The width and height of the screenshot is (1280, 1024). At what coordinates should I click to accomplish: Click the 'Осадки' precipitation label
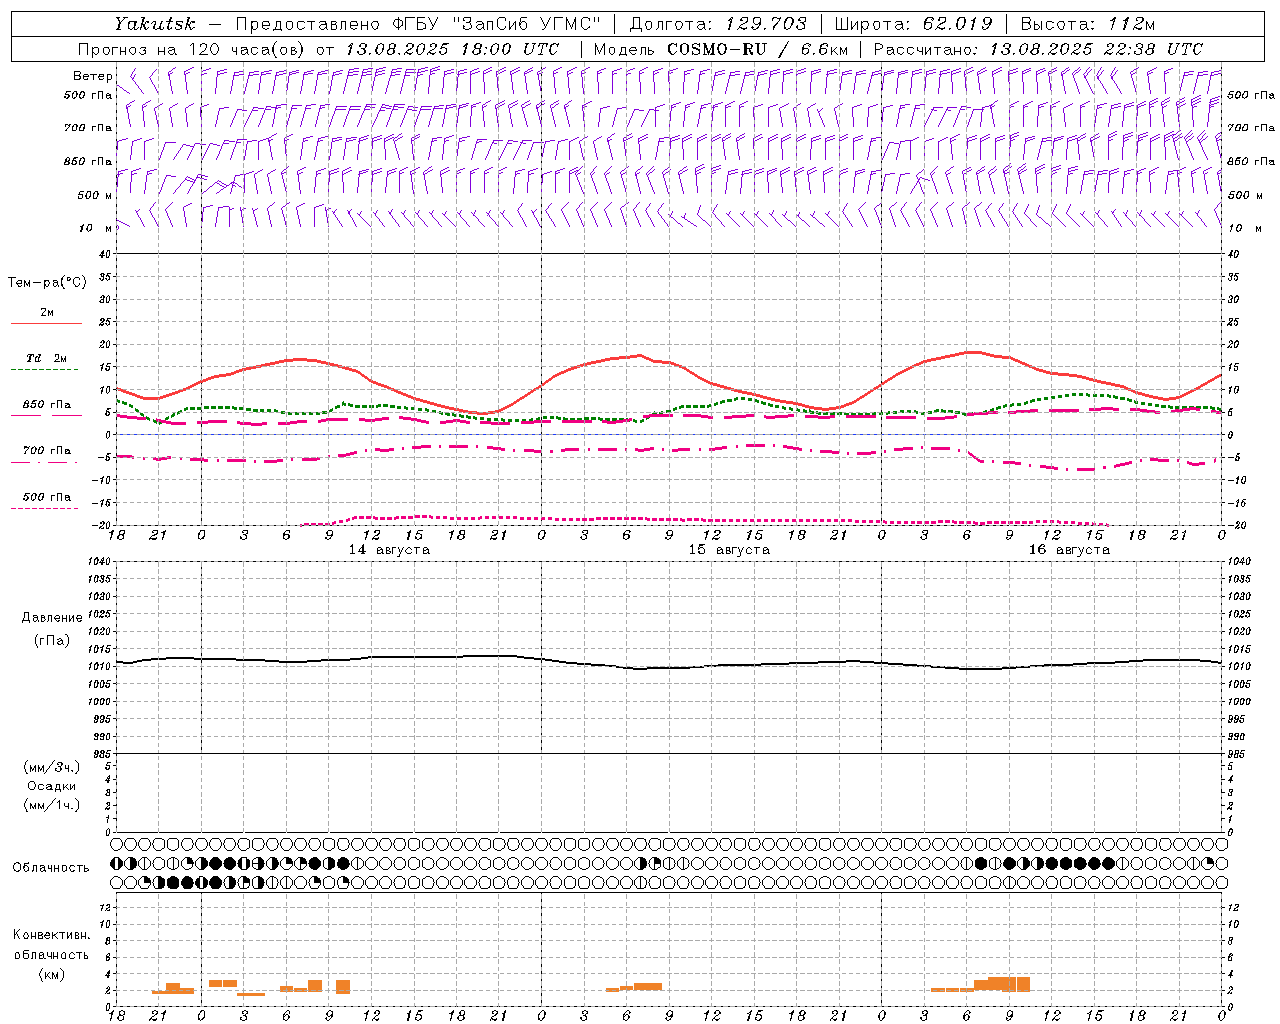click(52, 786)
